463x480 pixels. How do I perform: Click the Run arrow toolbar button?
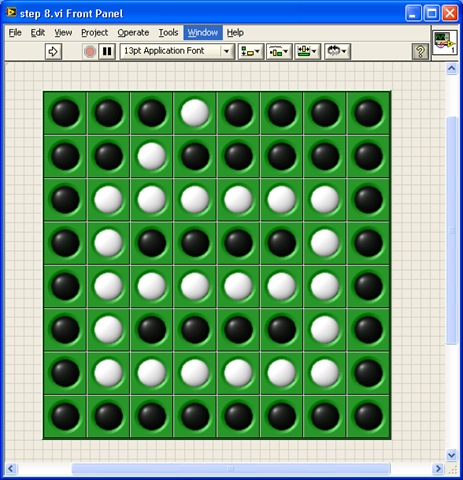coord(53,52)
